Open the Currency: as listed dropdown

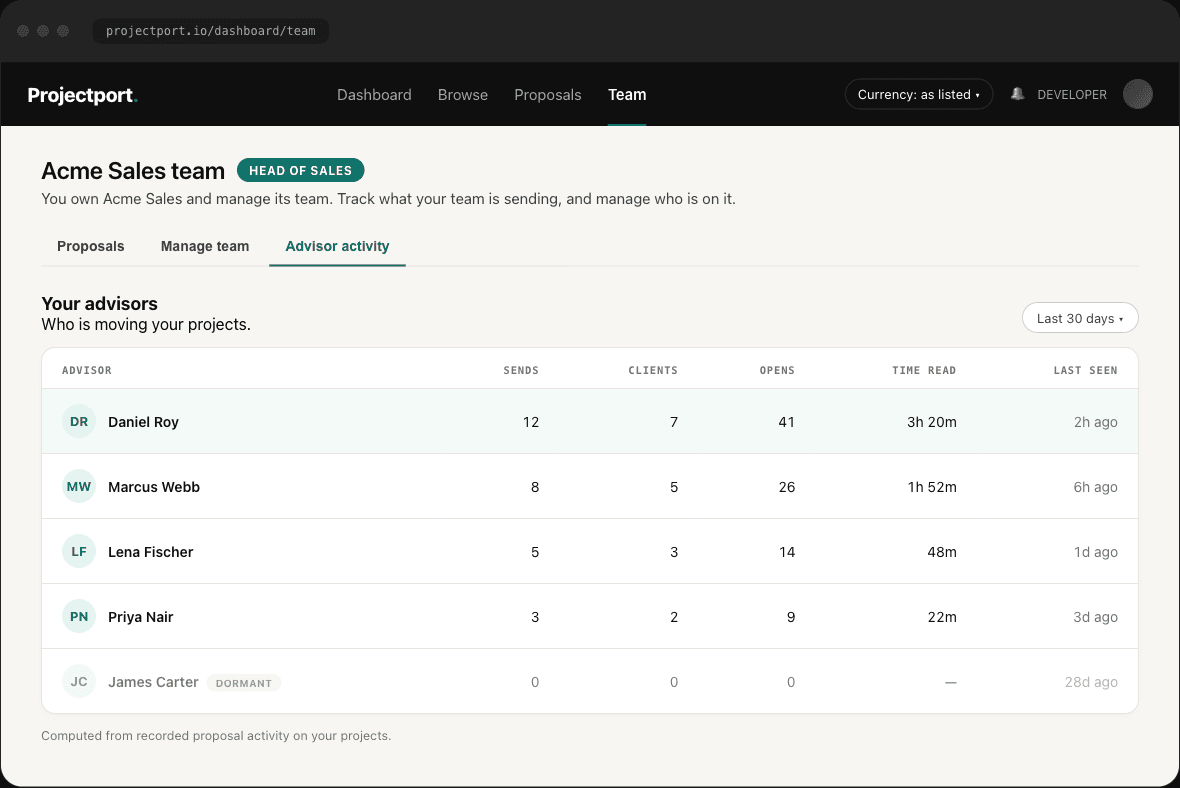919,94
